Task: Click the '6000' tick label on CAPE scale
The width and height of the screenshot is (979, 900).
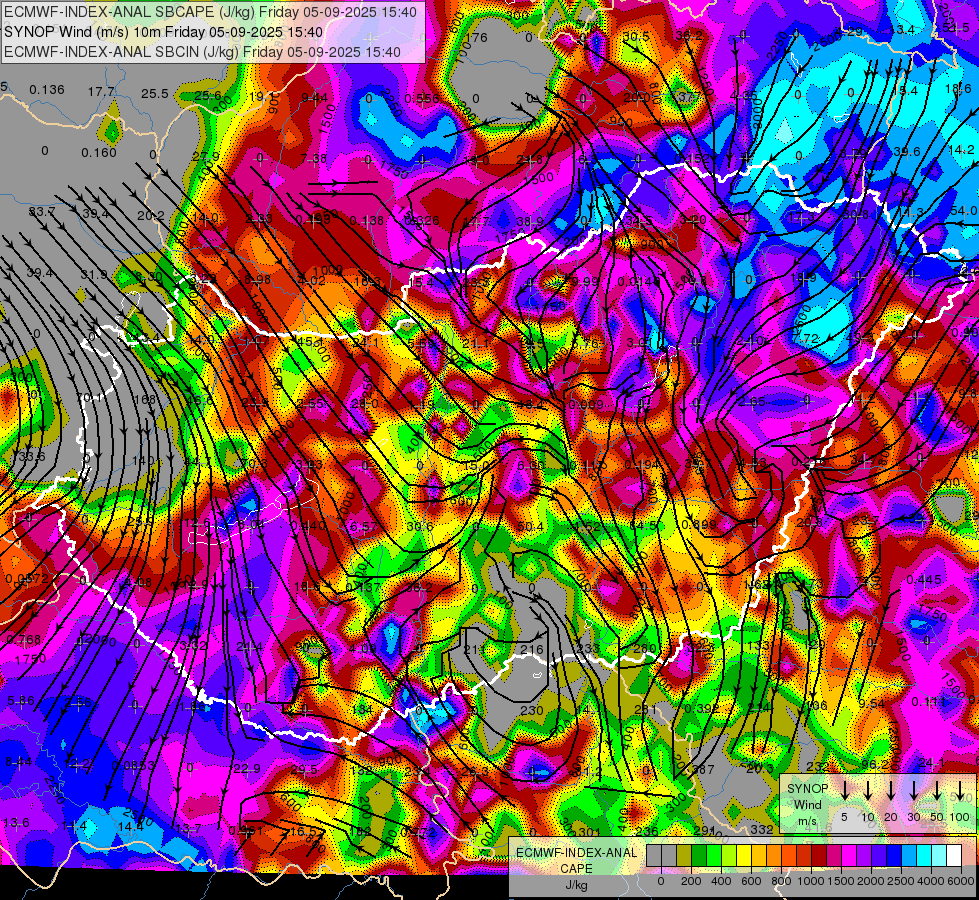Action: pyautogui.click(x=961, y=881)
